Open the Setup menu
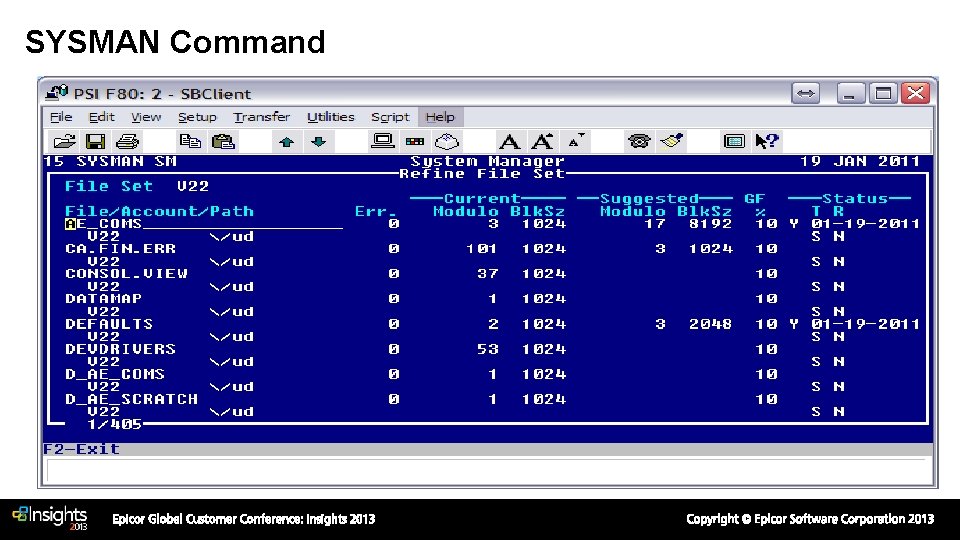The height and width of the screenshot is (540, 960). 197,116
